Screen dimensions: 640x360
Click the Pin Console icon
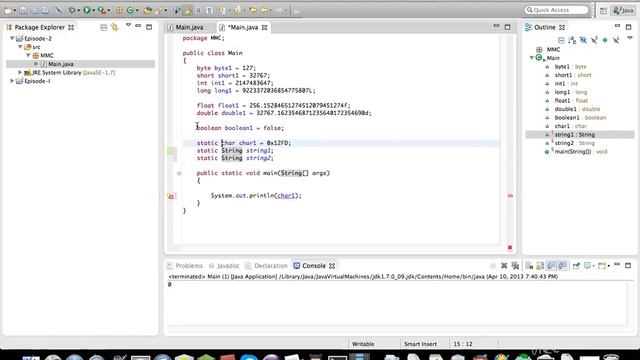click(x=576, y=266)
